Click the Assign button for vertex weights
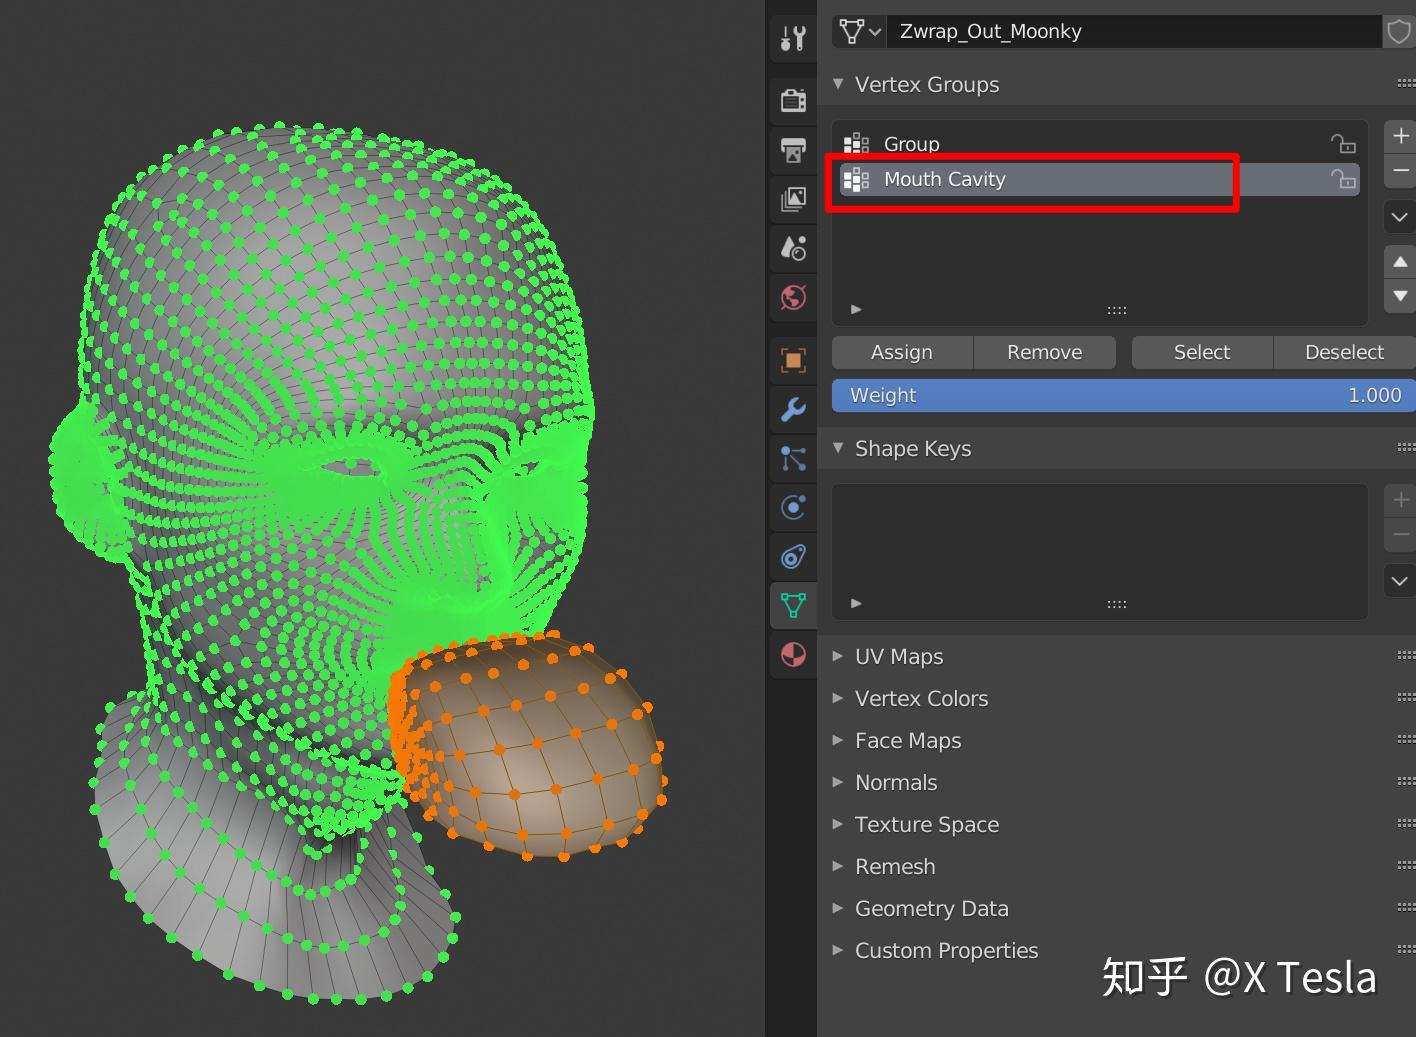1416x1037 pixels. (x=901, y=352)
